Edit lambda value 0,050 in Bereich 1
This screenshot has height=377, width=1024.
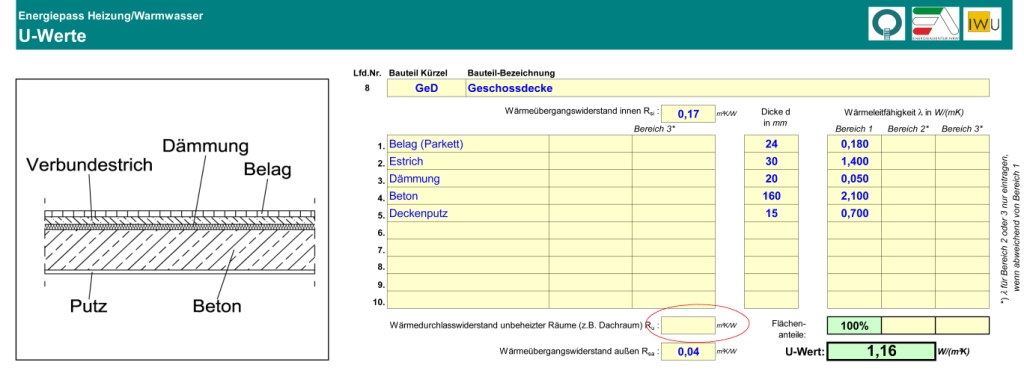coord(854,178)
